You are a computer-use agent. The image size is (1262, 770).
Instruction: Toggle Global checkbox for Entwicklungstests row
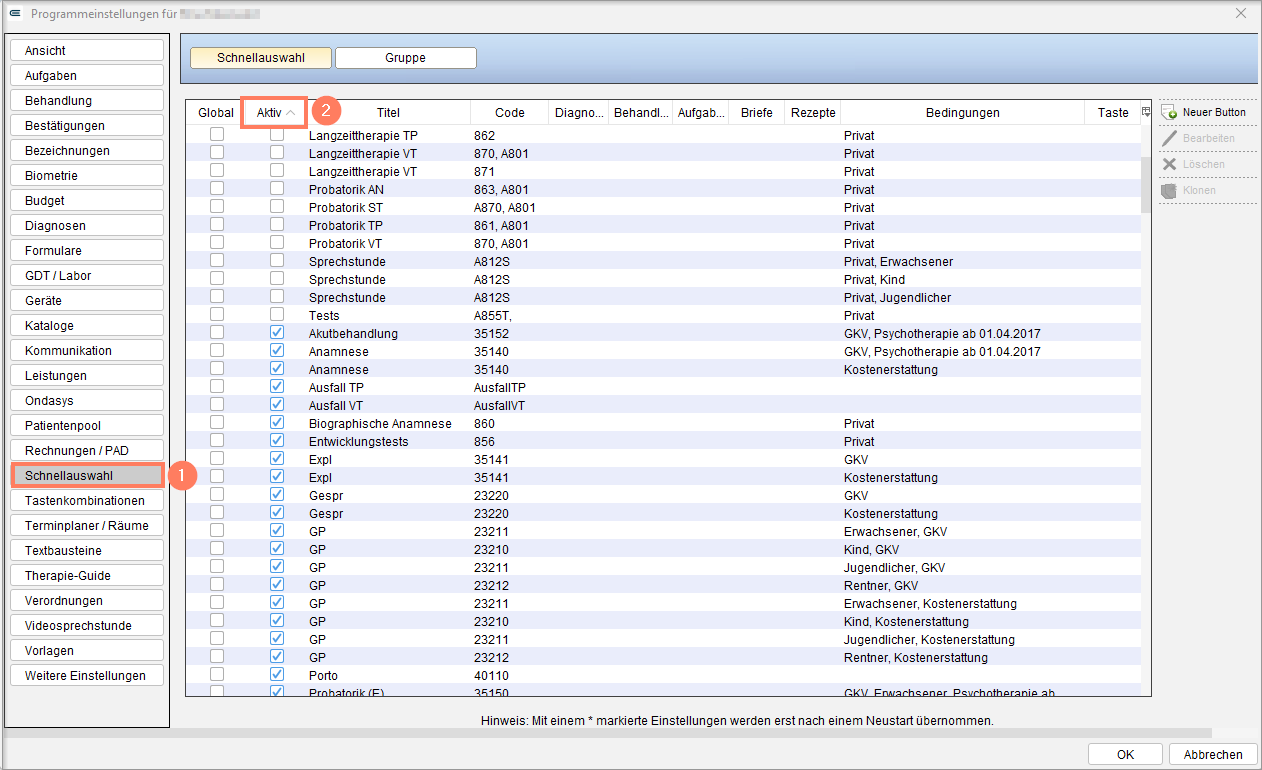[x=217, y=441]
